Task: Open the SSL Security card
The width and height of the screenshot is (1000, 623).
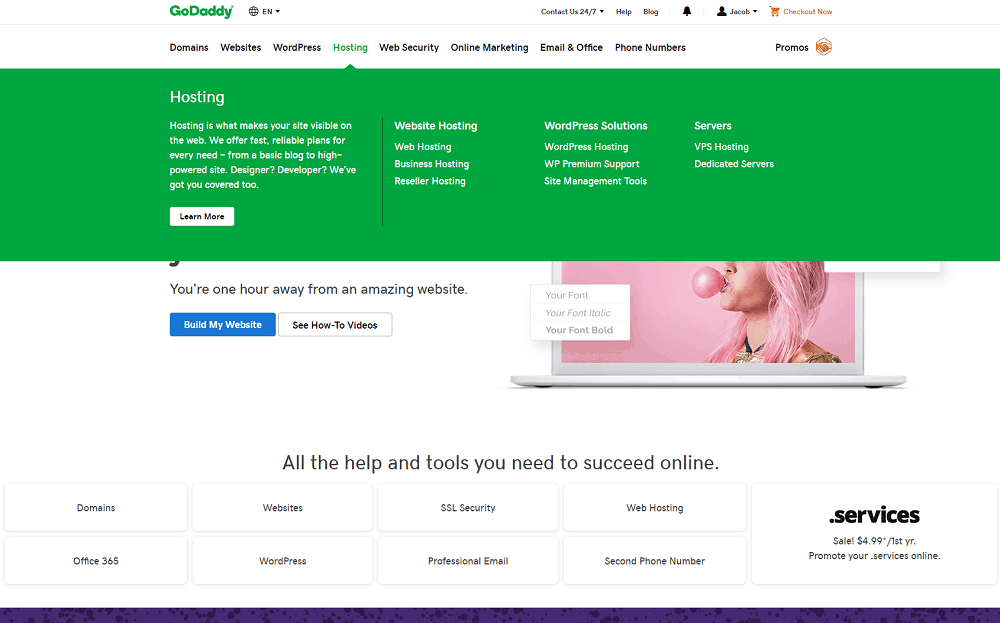Action: tap(468, 508)
